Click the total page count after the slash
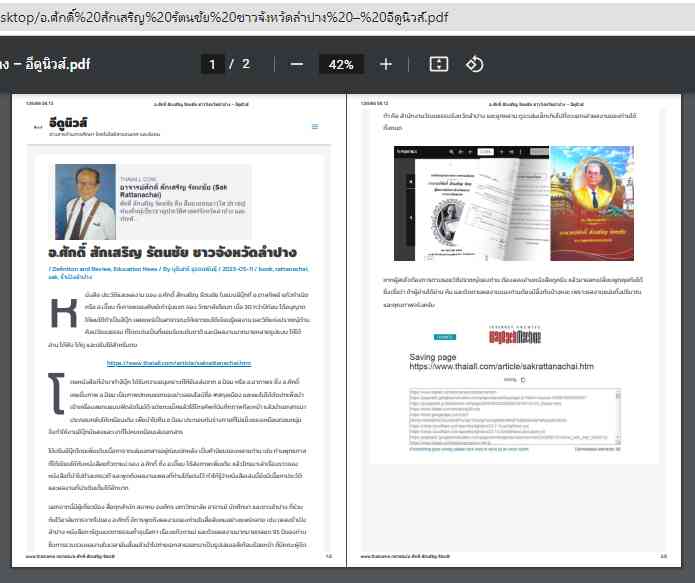The image size is (695, 583). click(246, 64)
